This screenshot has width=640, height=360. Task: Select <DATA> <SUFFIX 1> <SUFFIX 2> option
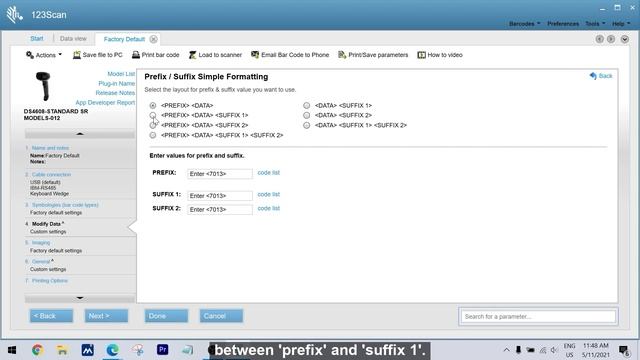(307, 125)
